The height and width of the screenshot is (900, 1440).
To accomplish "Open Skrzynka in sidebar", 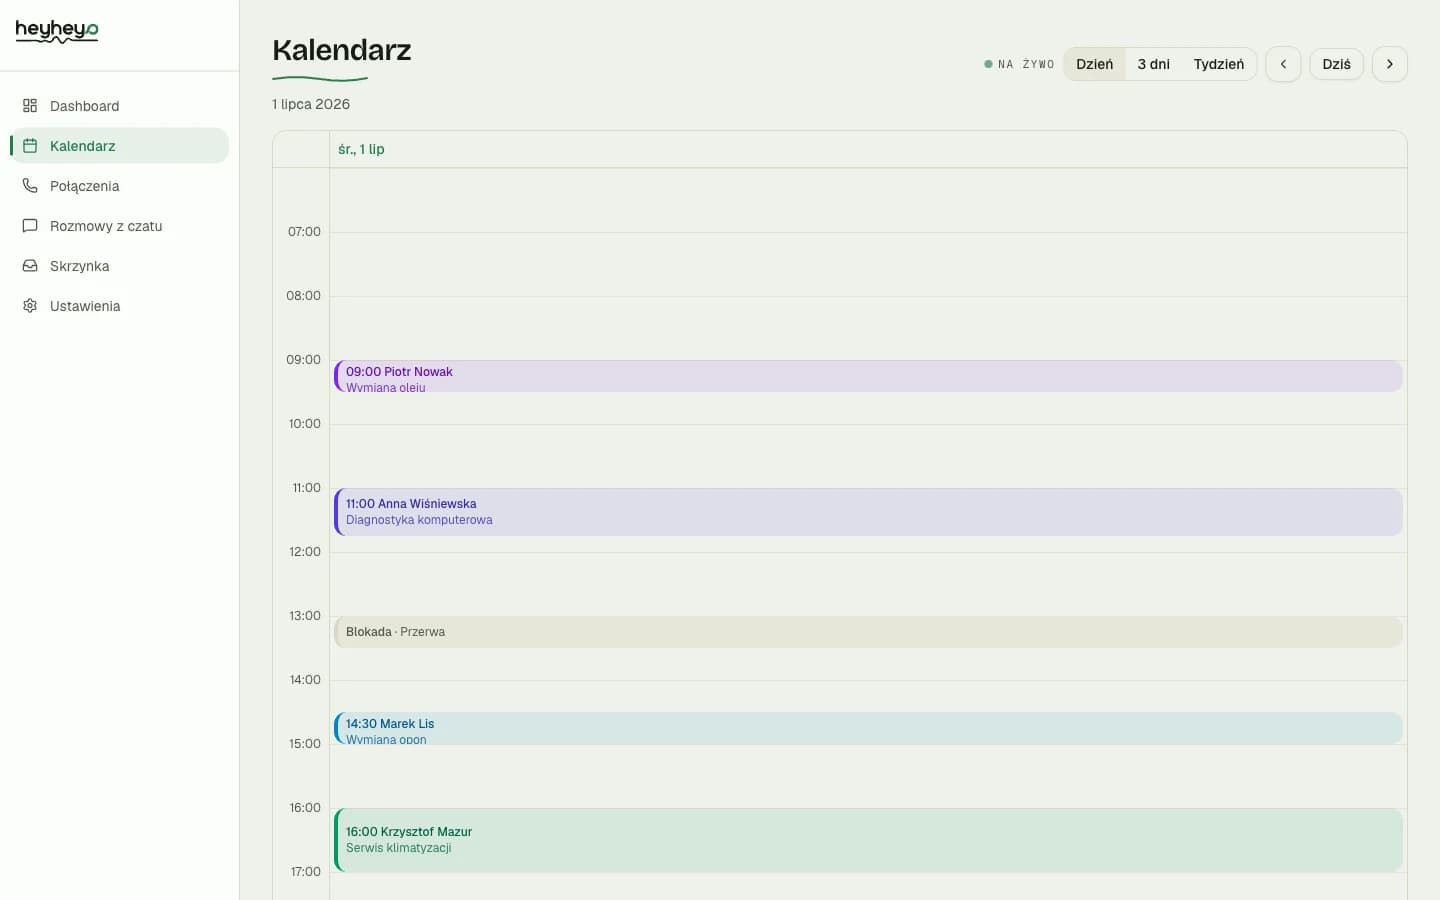I will (119, 266).
